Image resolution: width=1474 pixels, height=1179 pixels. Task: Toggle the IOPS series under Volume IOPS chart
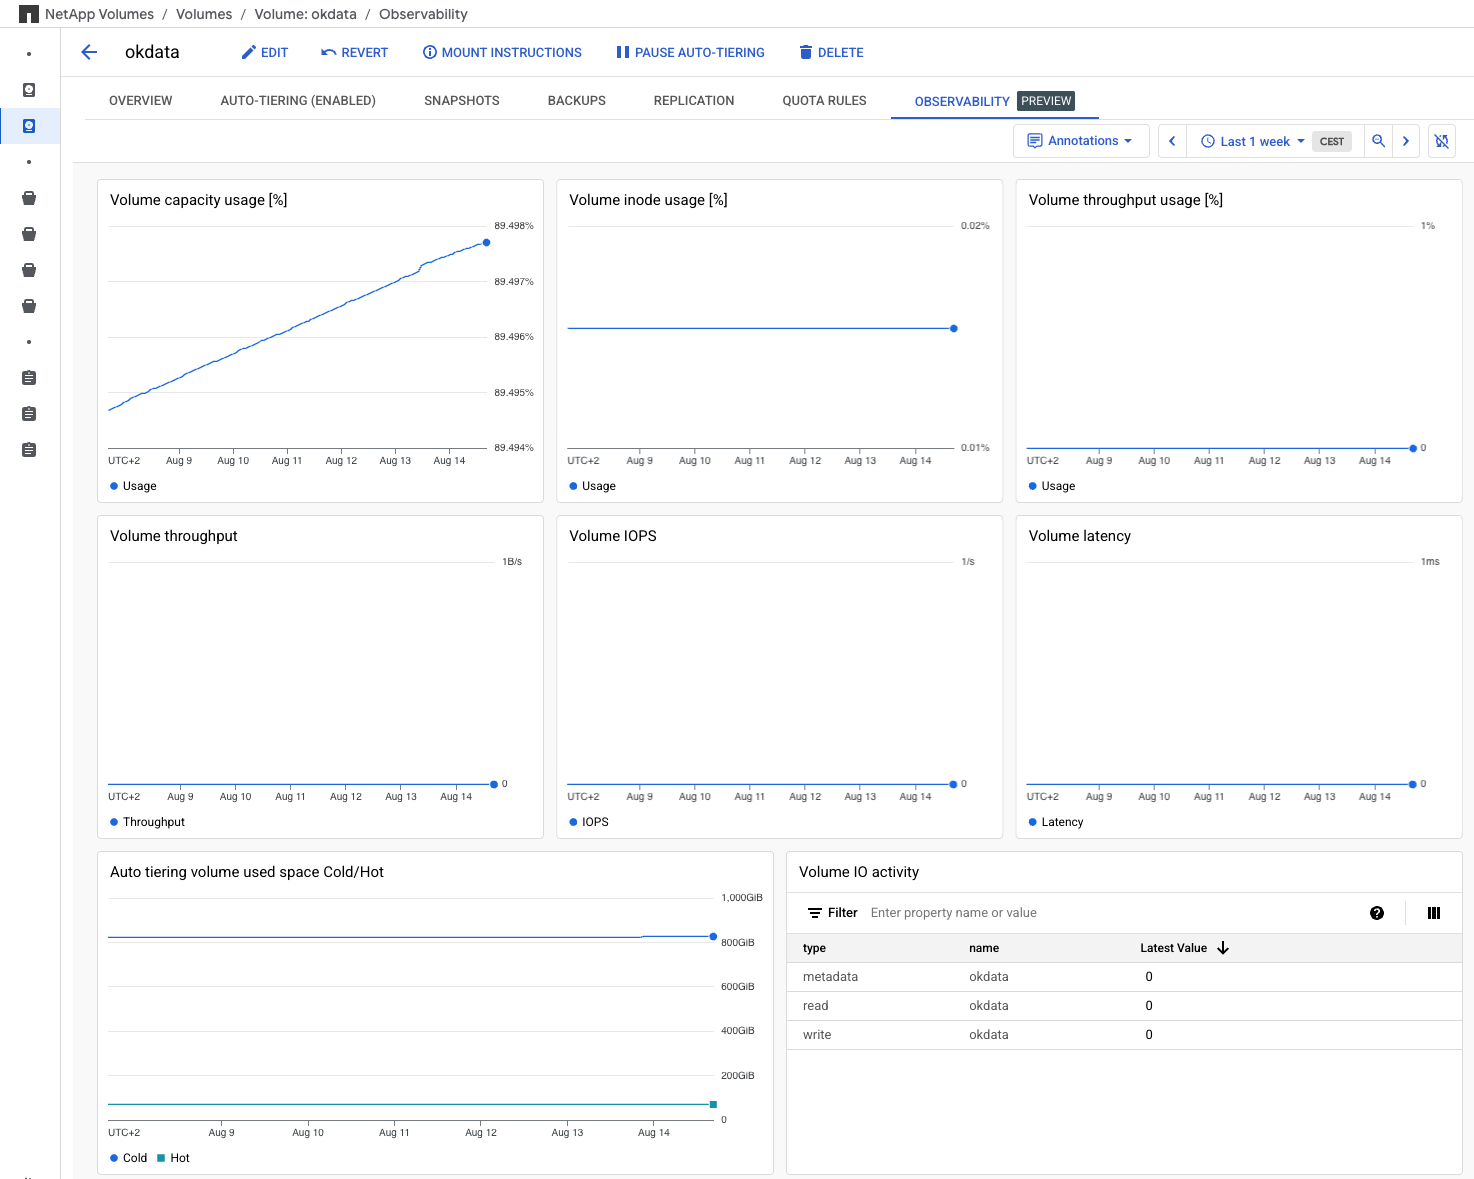pyautogui.click(x=592, y=822)
